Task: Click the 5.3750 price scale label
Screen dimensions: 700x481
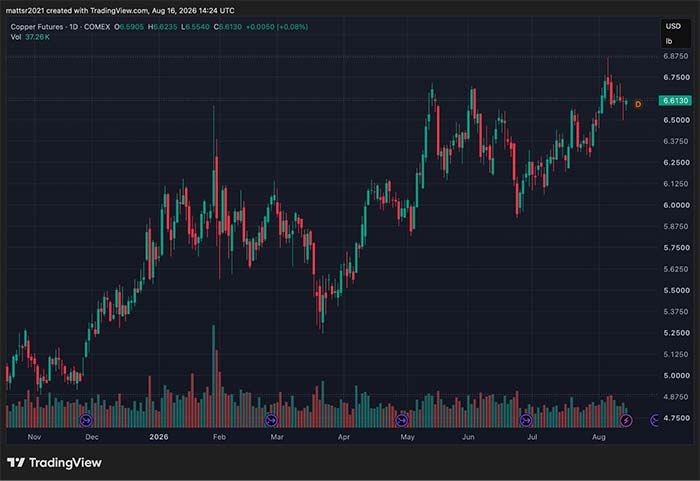Action: click(x=676, y=312)
